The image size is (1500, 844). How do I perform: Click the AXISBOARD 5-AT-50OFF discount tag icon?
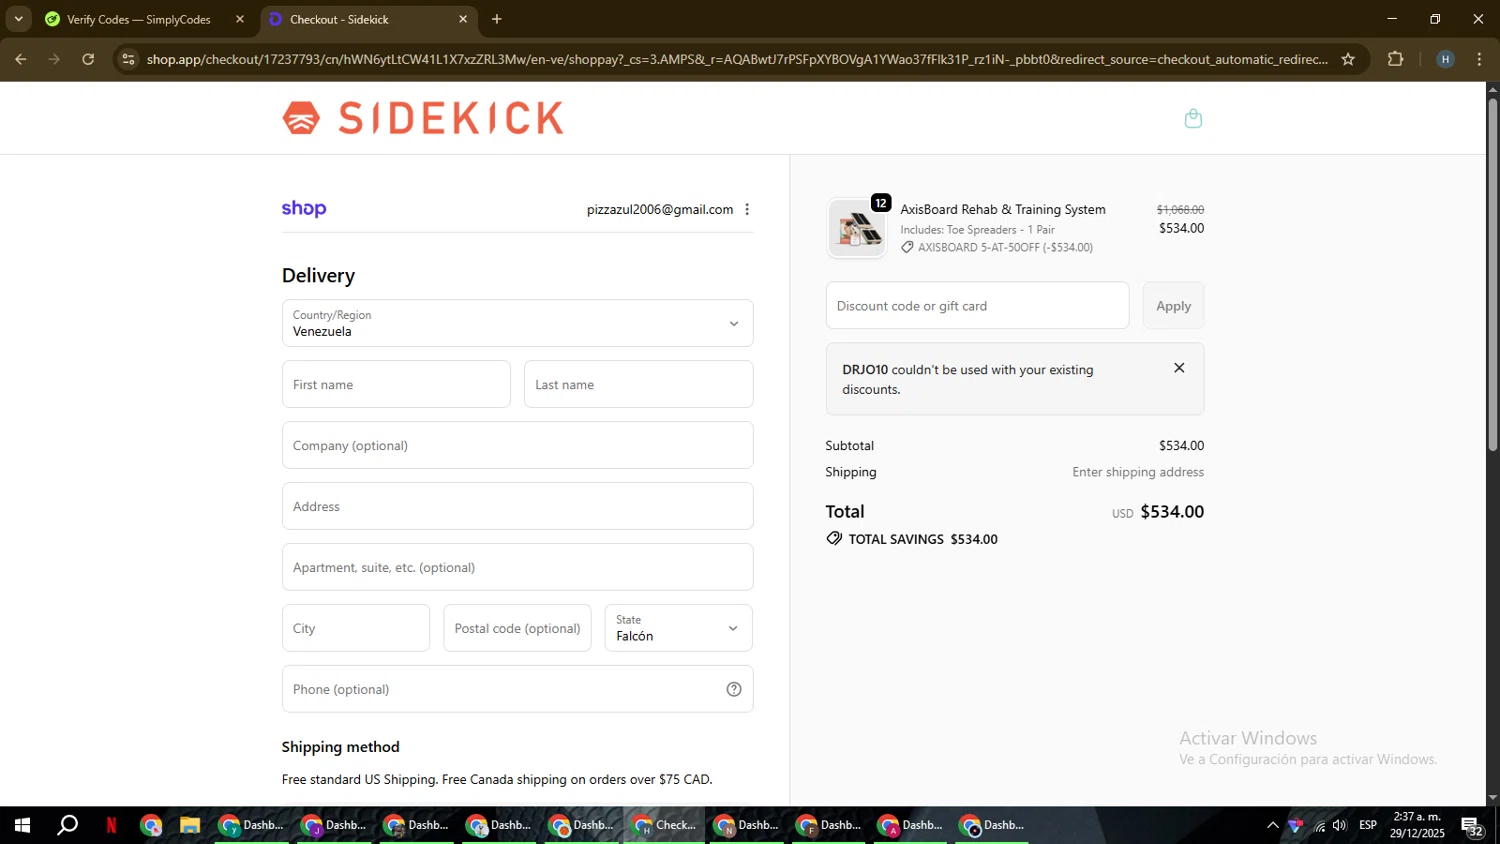pyautogui.click(x=907, y=247)
